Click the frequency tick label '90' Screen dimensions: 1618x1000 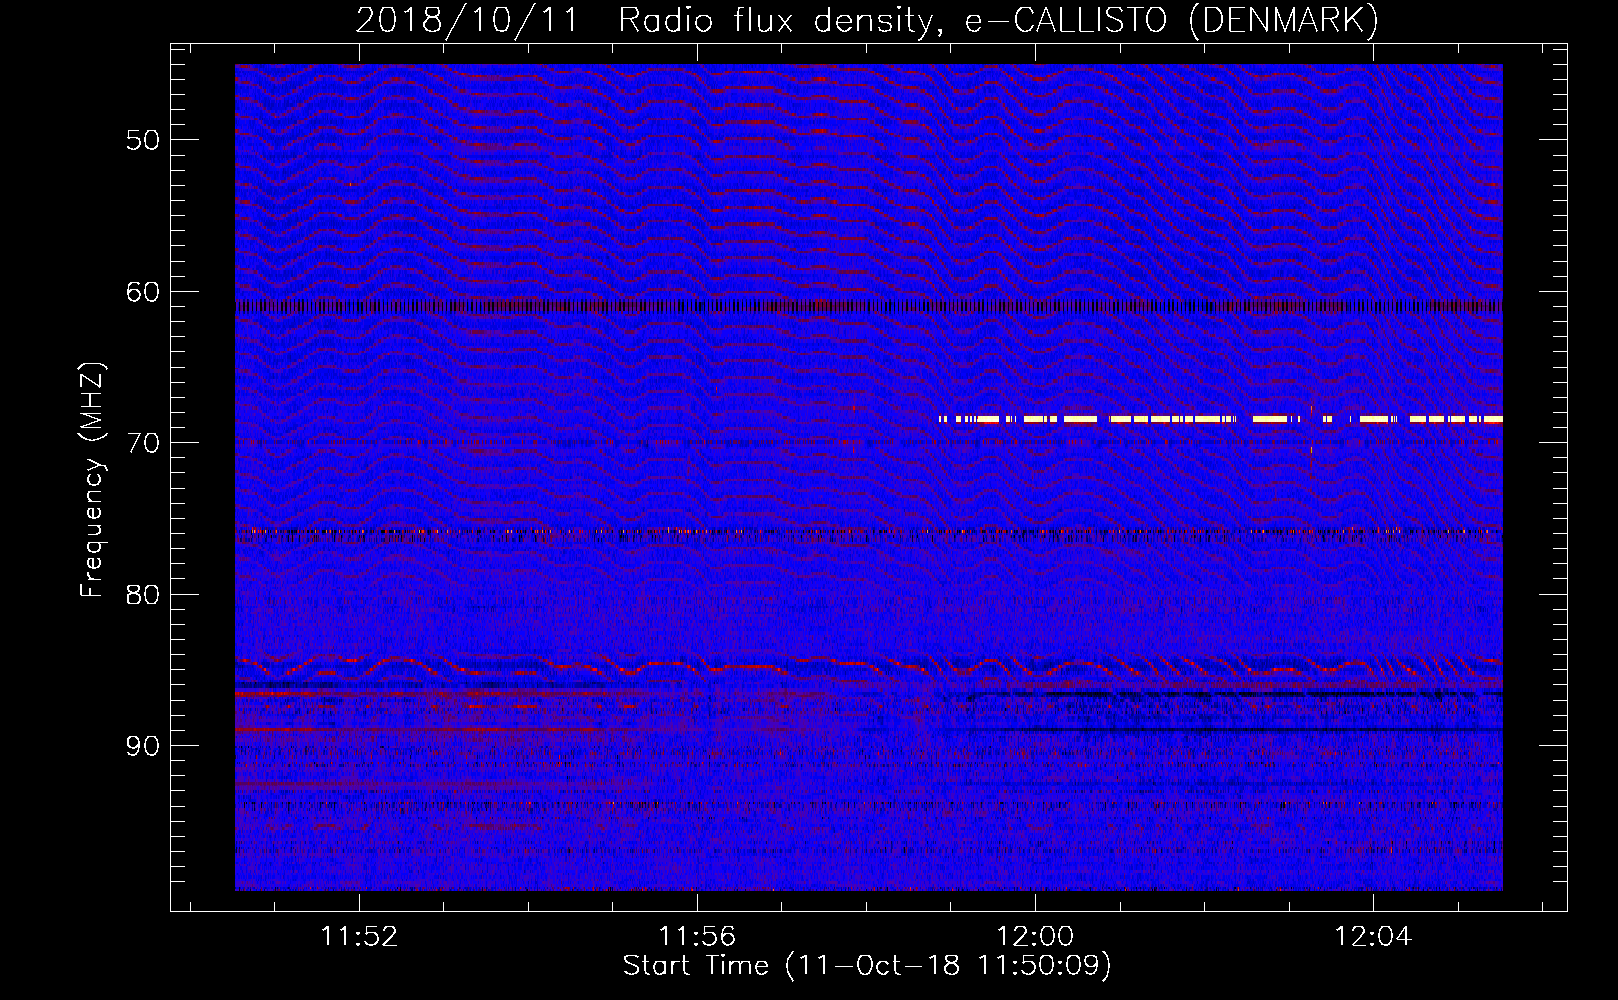(143, 746)
